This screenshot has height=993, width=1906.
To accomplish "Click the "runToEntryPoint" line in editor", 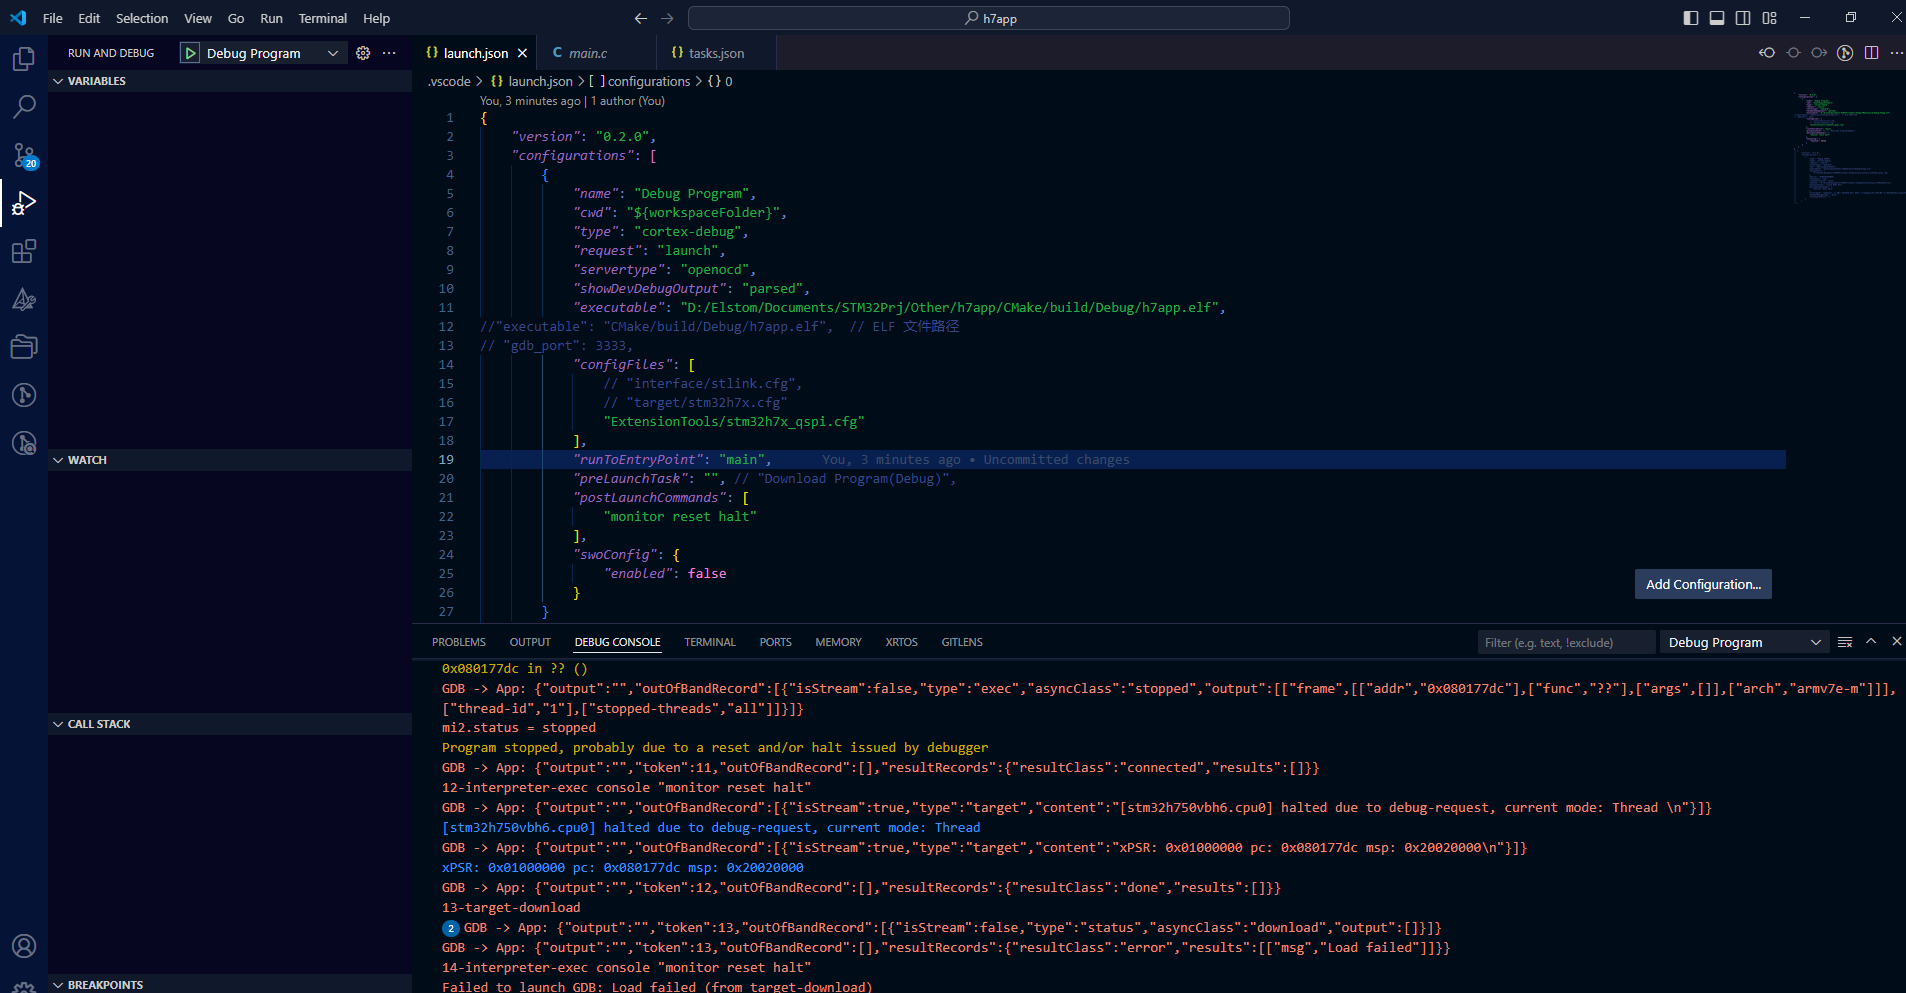I will [x=1132, y=460].
